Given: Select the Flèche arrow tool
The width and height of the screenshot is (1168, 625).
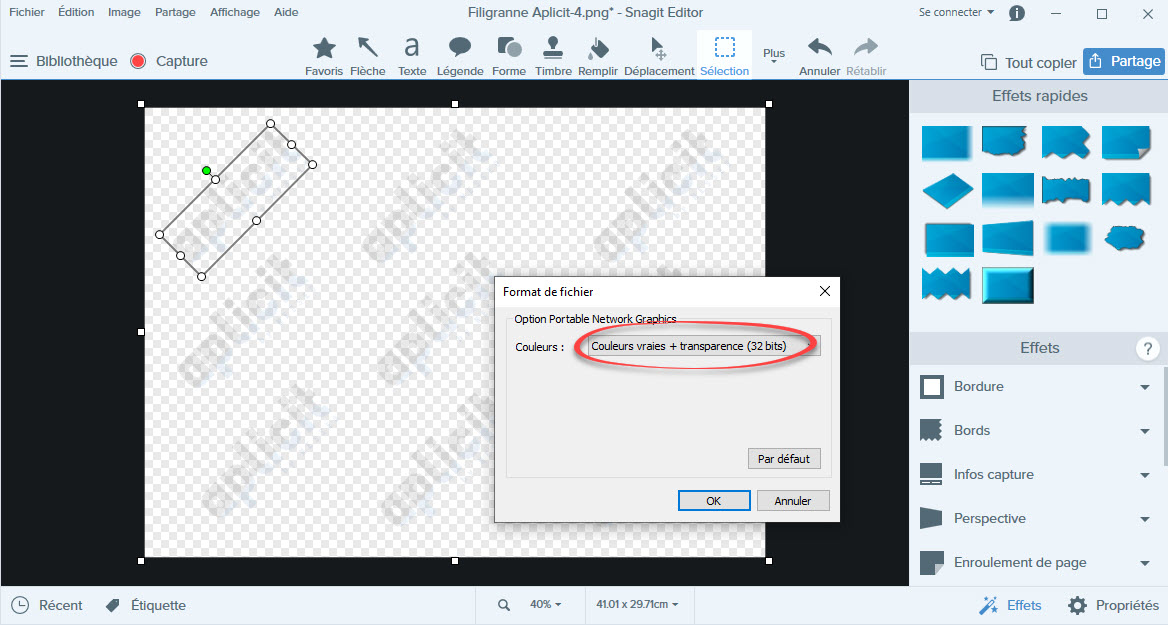Looking at the screenshot, I should click(367, 57).
